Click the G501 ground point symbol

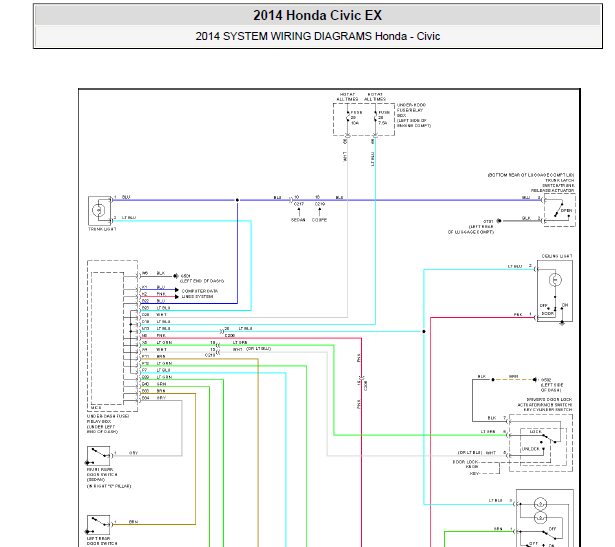176,276
